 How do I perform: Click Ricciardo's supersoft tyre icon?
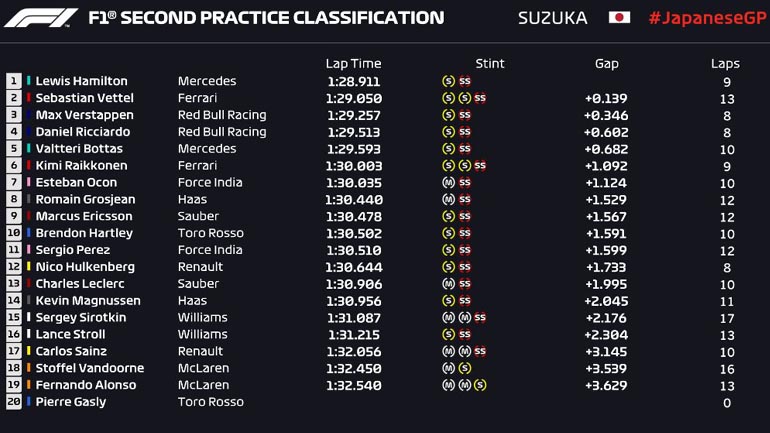pos(464,132)
